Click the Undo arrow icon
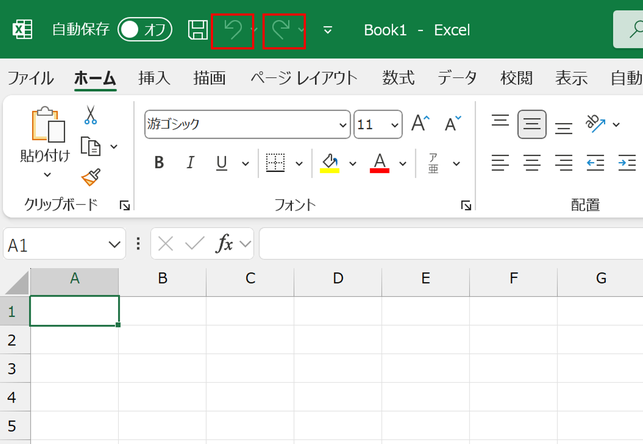The height and width of the screenshot is (444, 643). pos(233,30)
